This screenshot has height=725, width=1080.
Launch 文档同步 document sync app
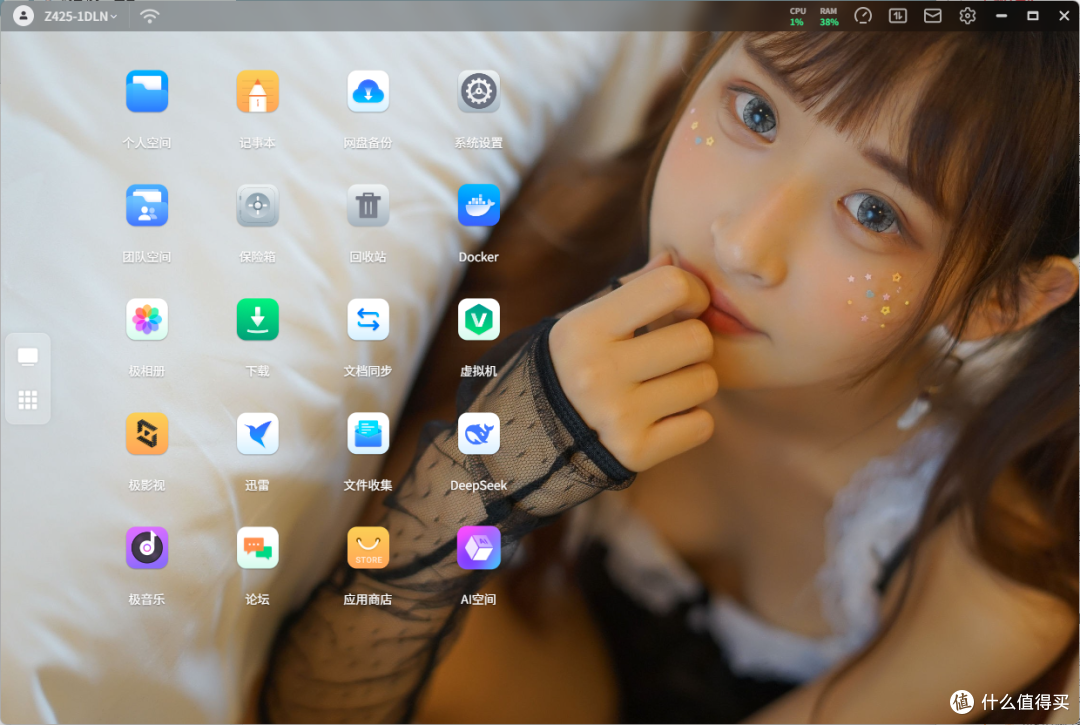click(368, 320)
